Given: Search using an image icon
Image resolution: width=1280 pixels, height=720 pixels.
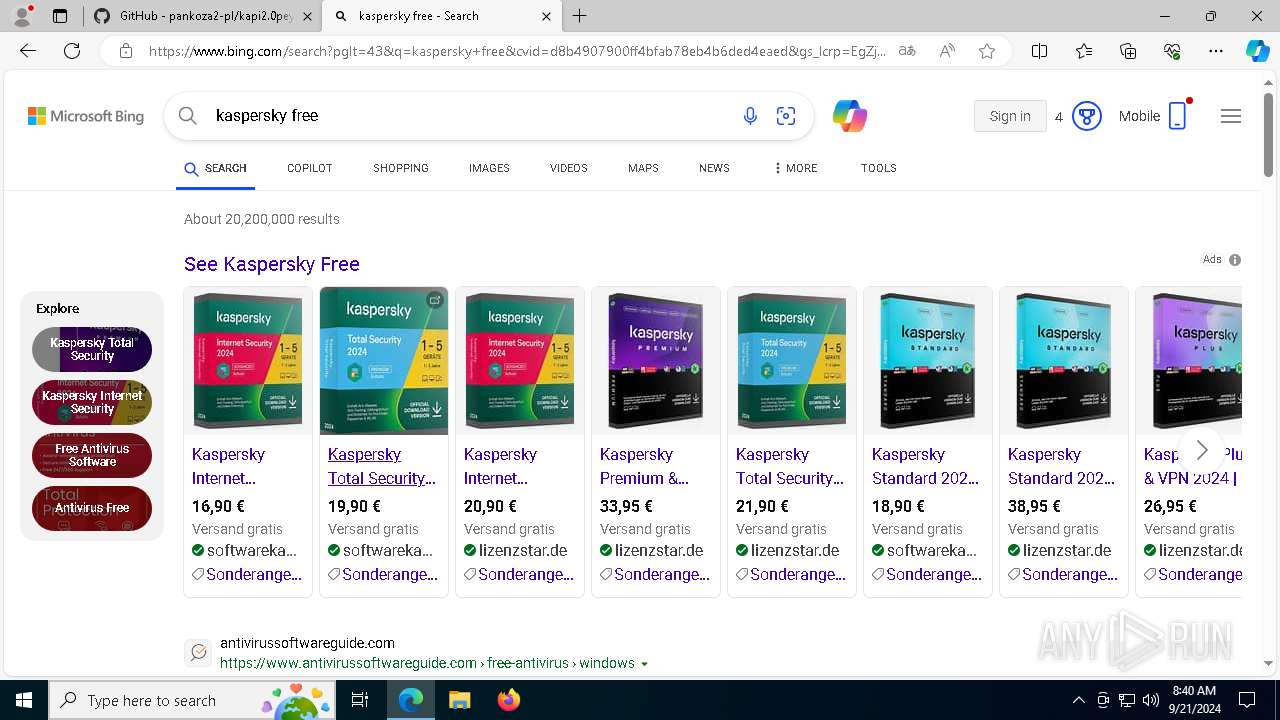Looking at the screenshot, I should coord(786,116).
